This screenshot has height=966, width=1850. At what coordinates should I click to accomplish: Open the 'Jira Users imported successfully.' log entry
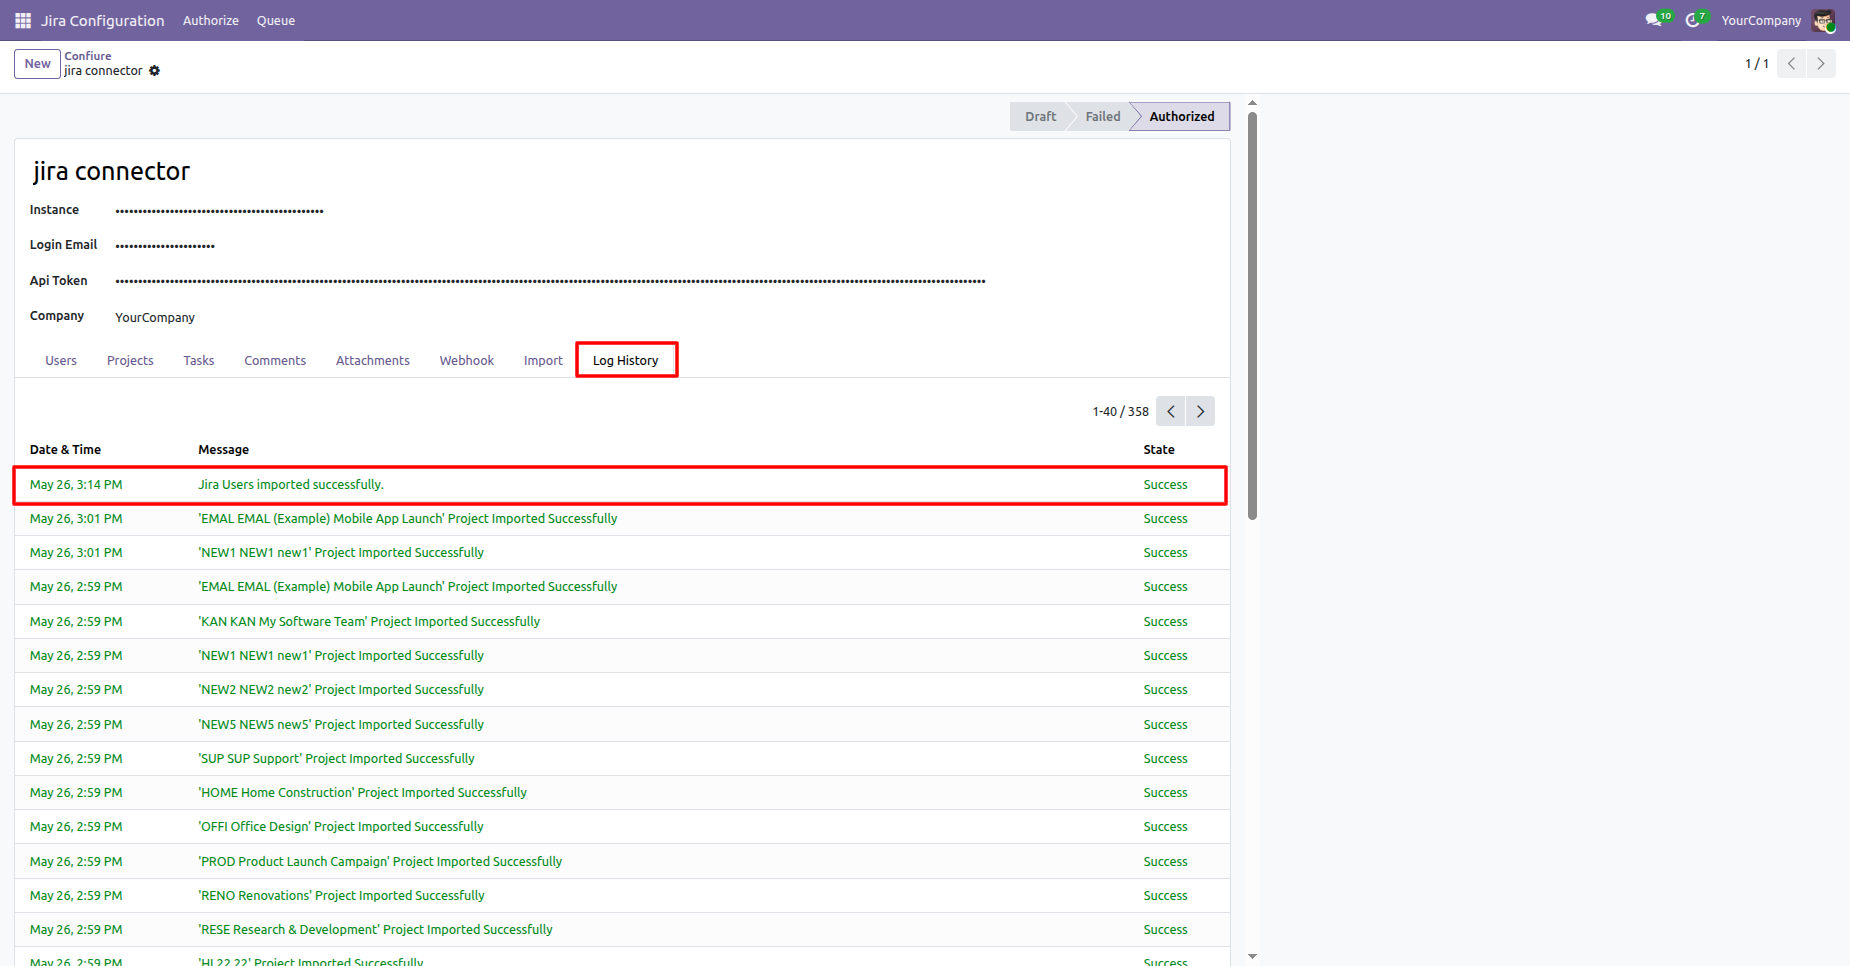(620, 485)
